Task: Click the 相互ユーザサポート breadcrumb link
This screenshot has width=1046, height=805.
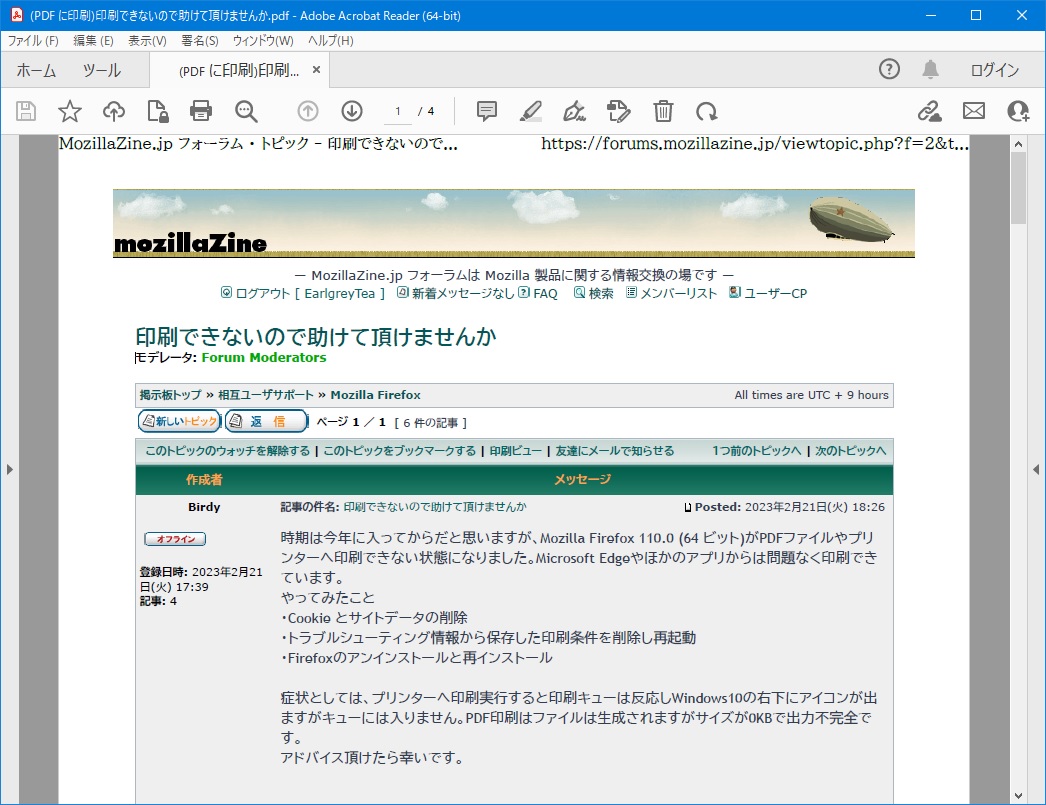Action: pos(266,395)
